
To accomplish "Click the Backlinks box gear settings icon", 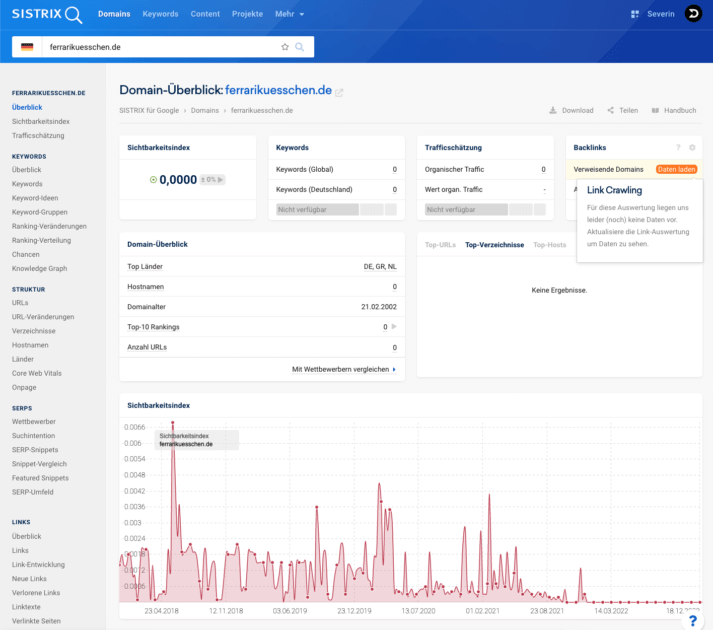I will pos(692,147).
